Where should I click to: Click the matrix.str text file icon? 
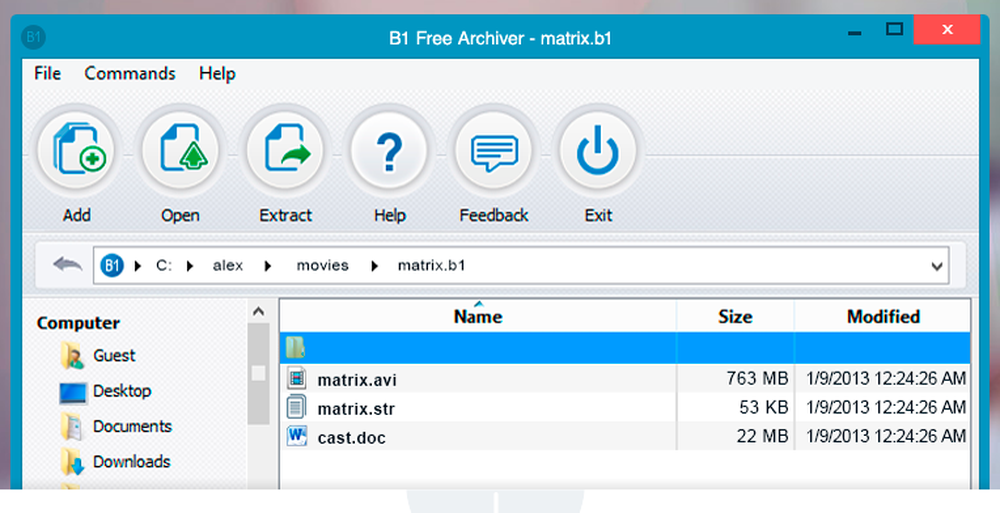(296, 407)
